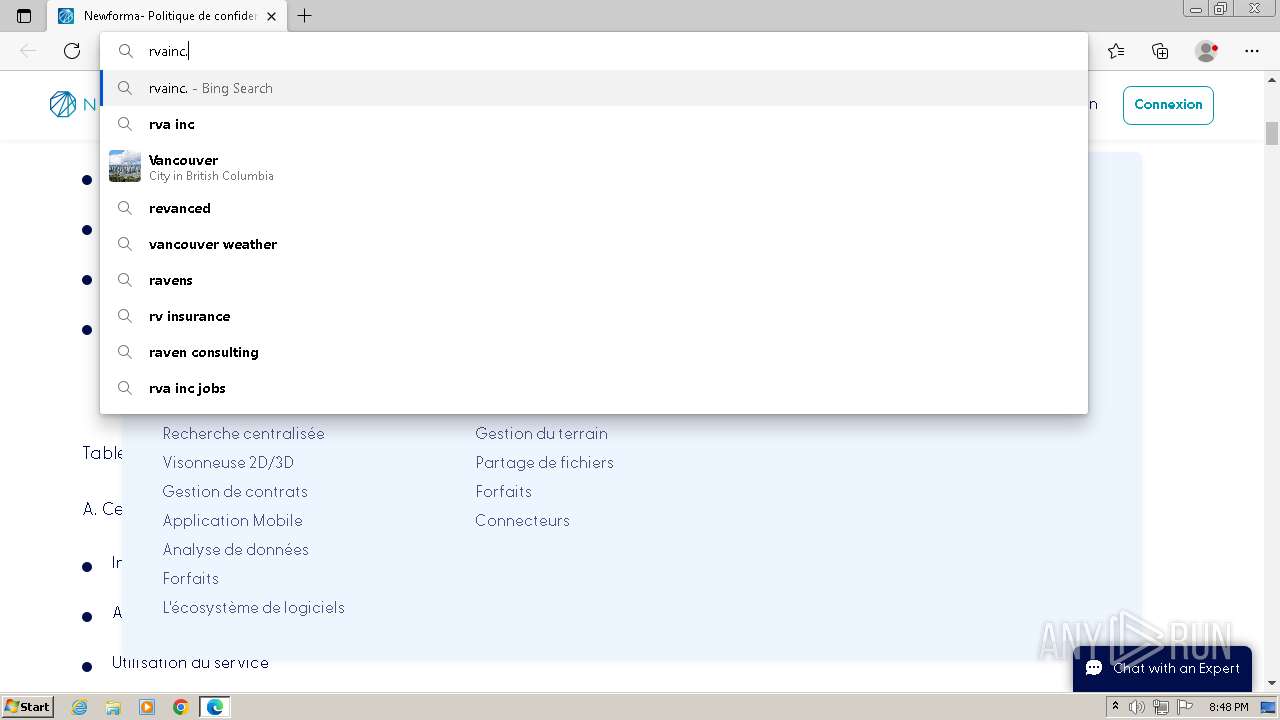Open the browser Settings and more menu
This screenshot has height=720, width=1280.
coord(1252,51)
